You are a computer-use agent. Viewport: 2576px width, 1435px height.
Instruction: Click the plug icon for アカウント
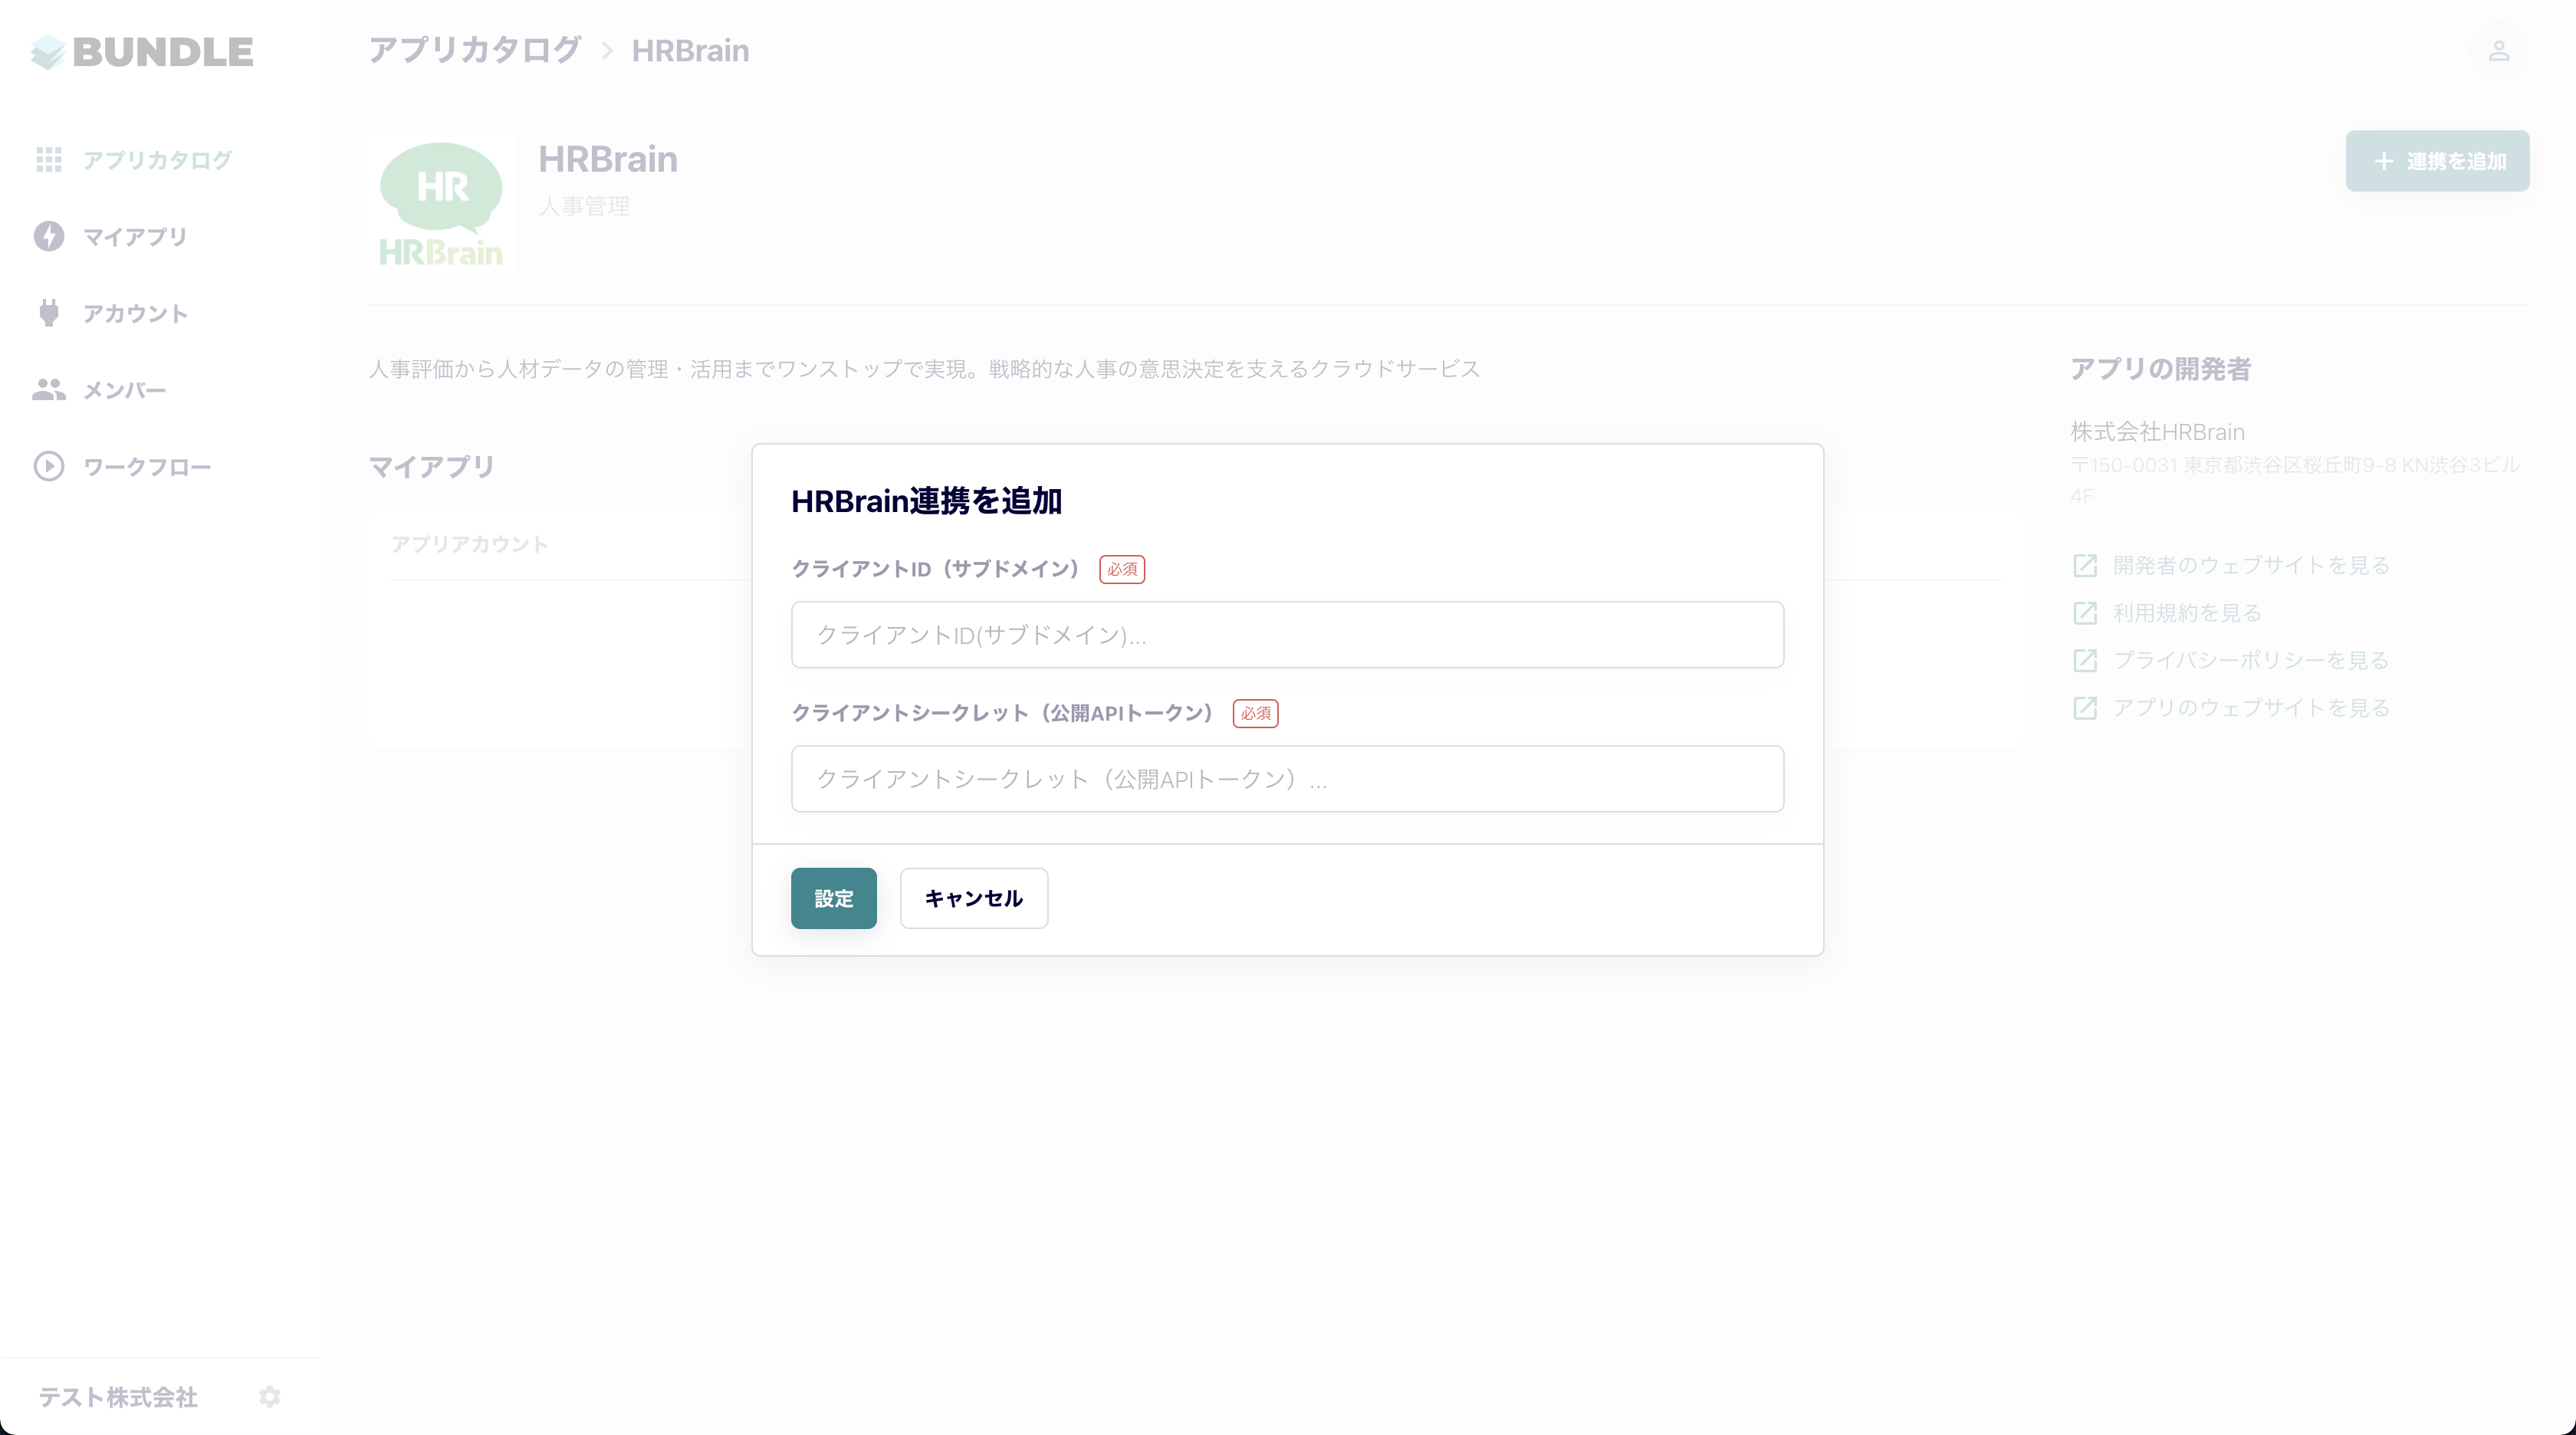[x=49, y=313]
